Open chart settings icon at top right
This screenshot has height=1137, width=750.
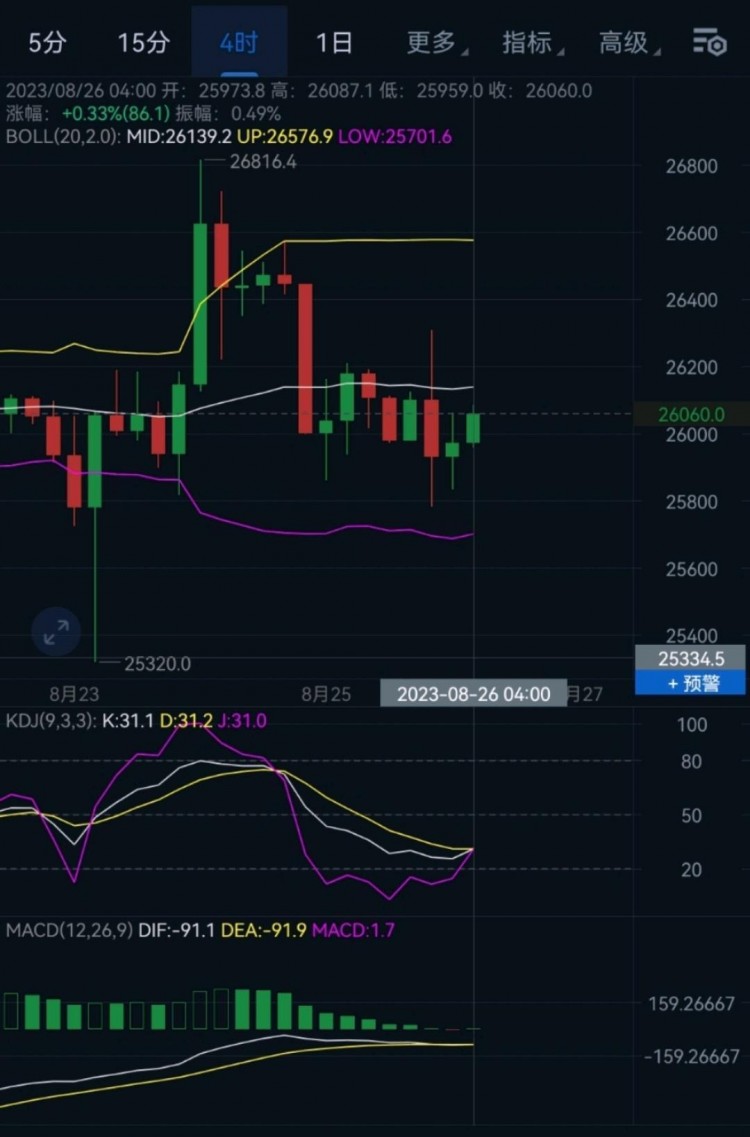click(x=709, y=43)
